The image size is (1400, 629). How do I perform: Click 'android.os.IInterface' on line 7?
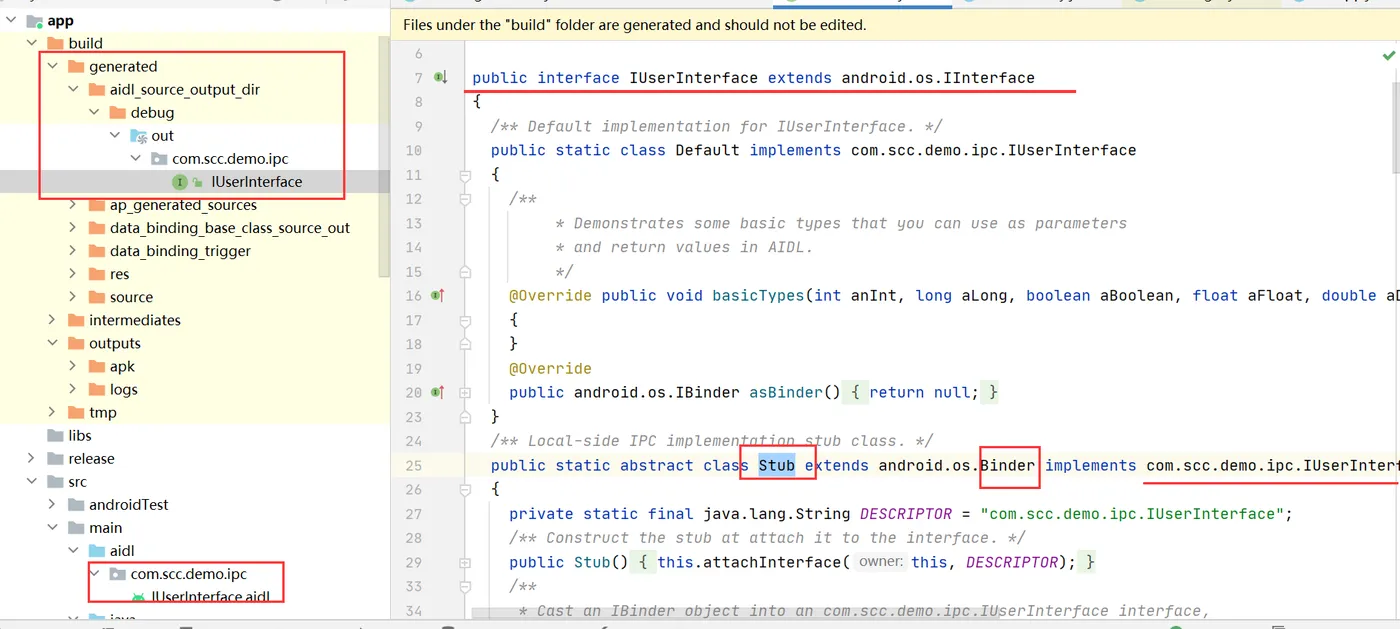click(x=938, y=77)
